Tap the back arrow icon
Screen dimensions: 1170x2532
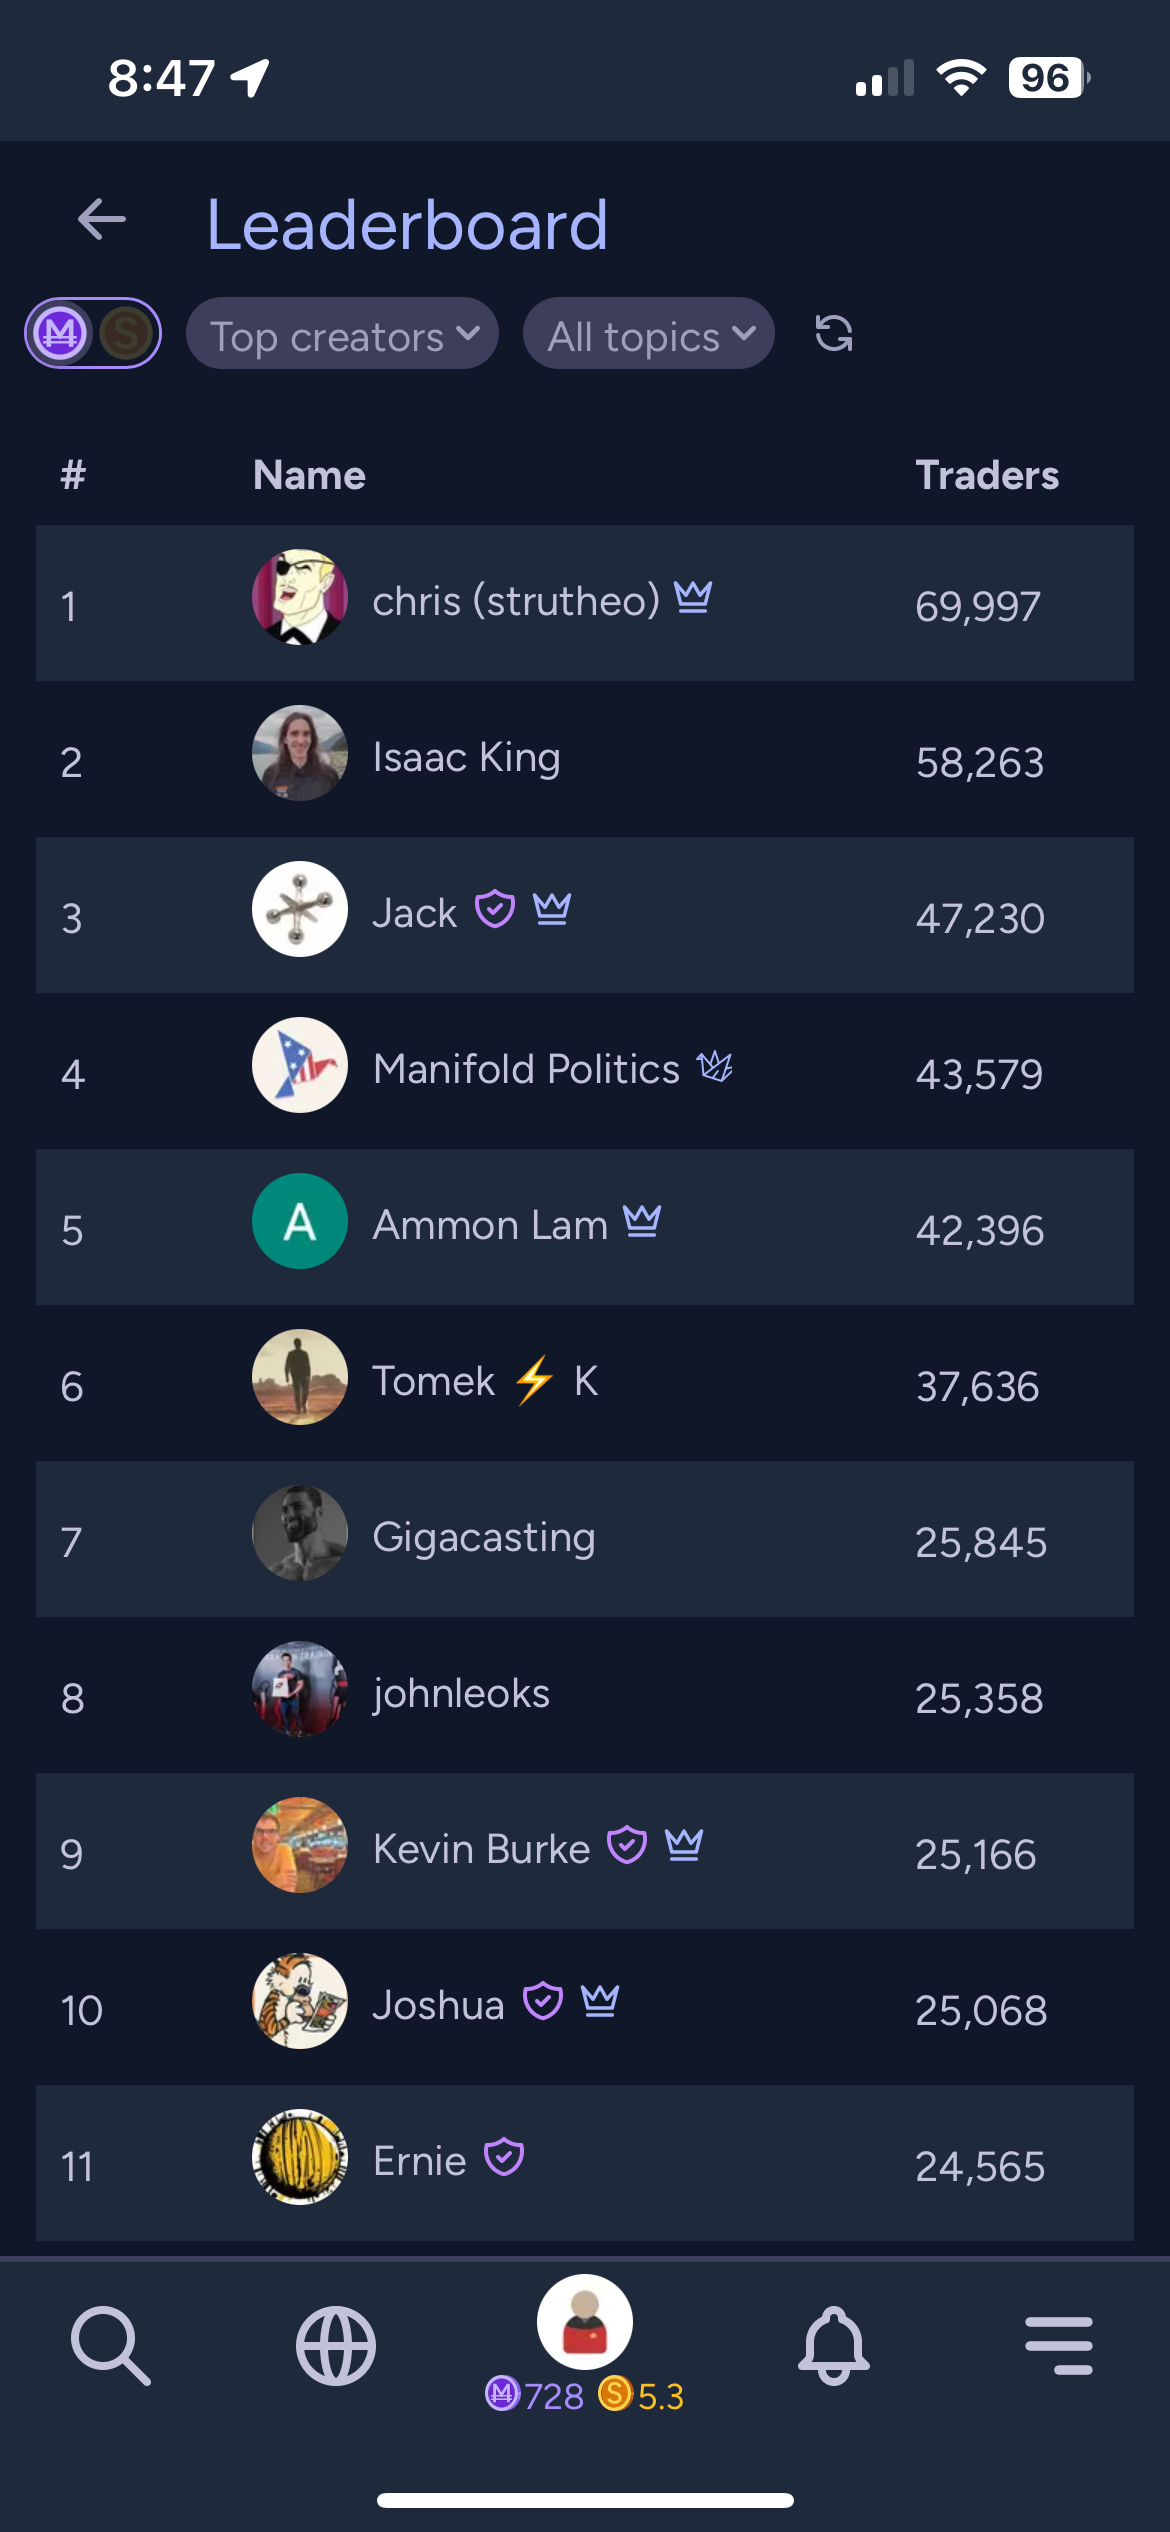coord(102,220)
